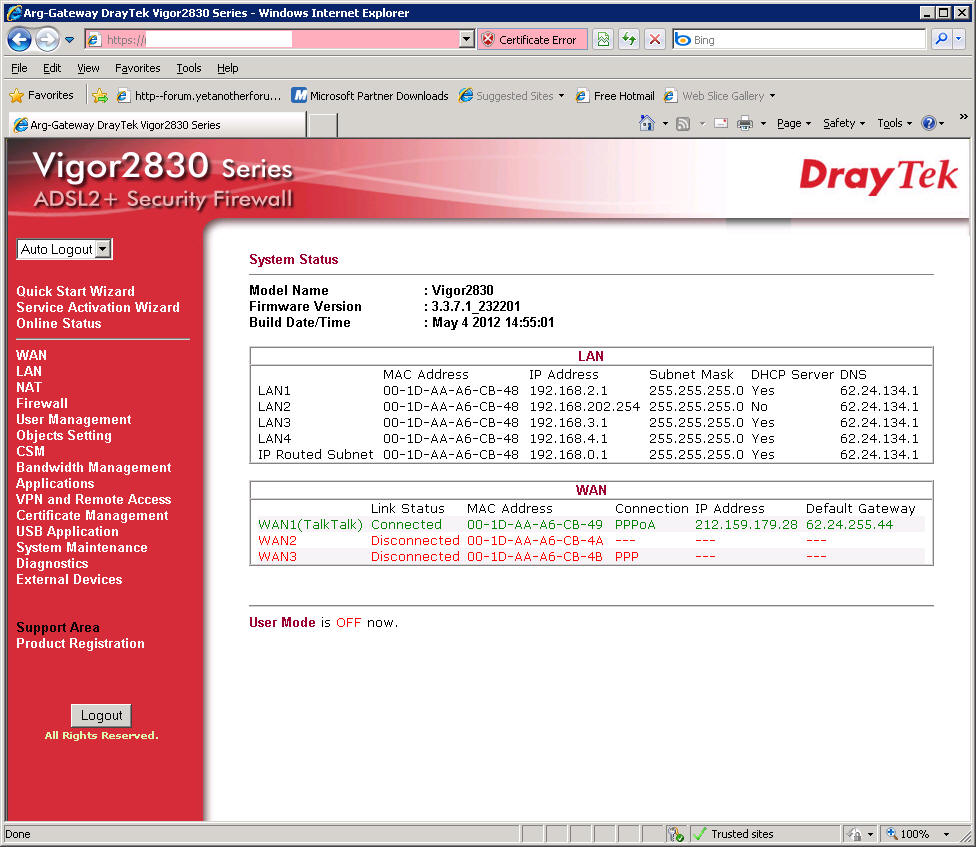The height and width of the screenshot is (847, 976).
Task: Click the browser Back arrow button
Action: (19, 40)
